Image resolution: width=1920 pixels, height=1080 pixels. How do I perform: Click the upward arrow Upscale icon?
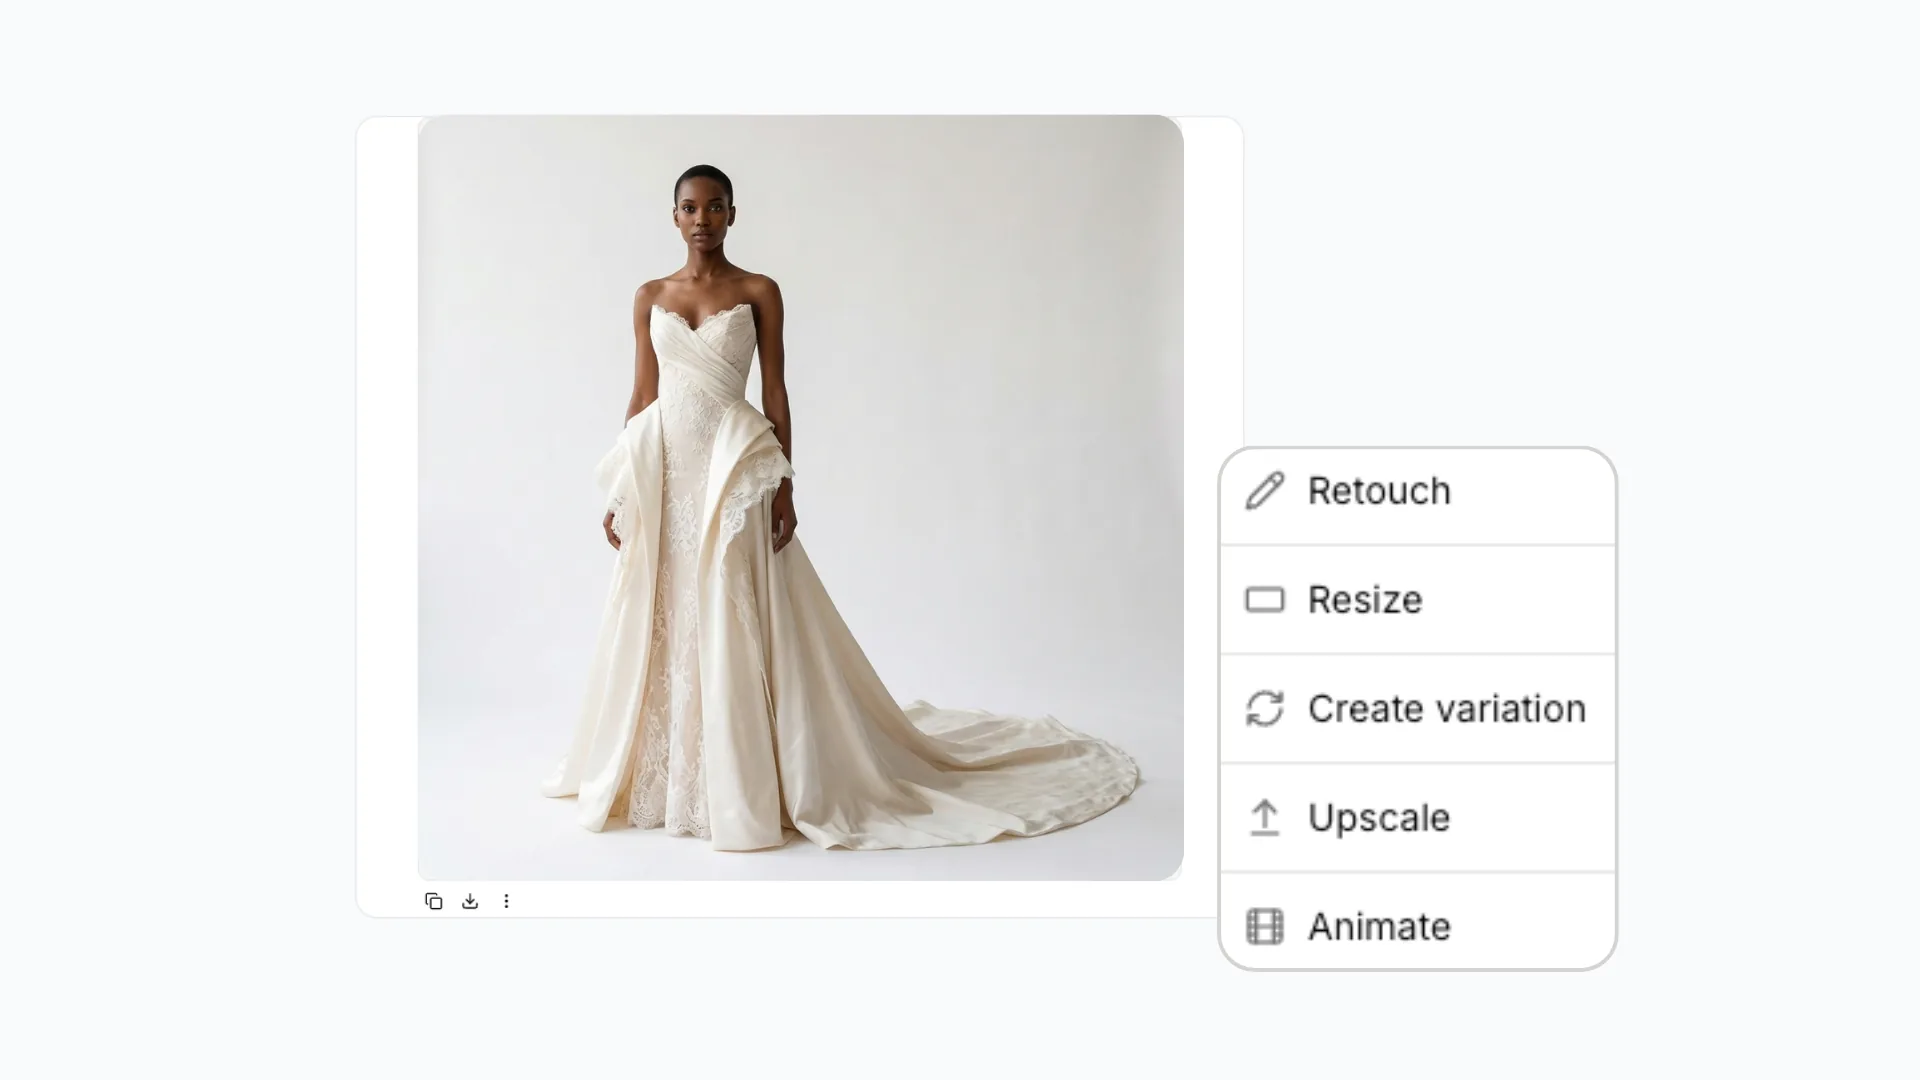point(1264,818)
